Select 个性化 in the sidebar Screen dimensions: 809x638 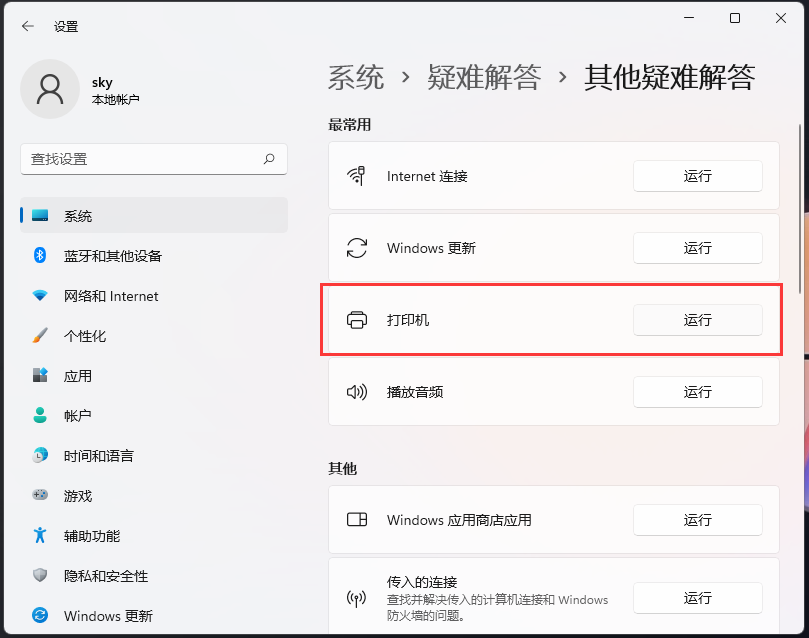point(154,336)
